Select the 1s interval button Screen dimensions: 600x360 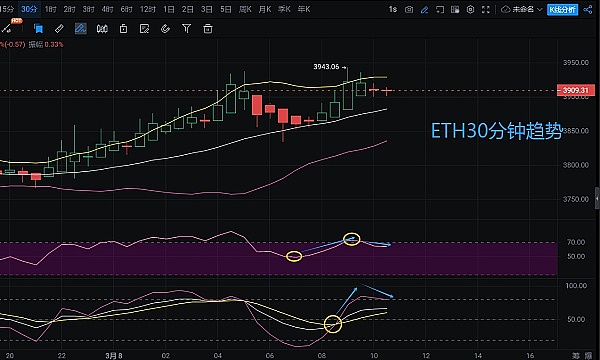pos(393,10)
